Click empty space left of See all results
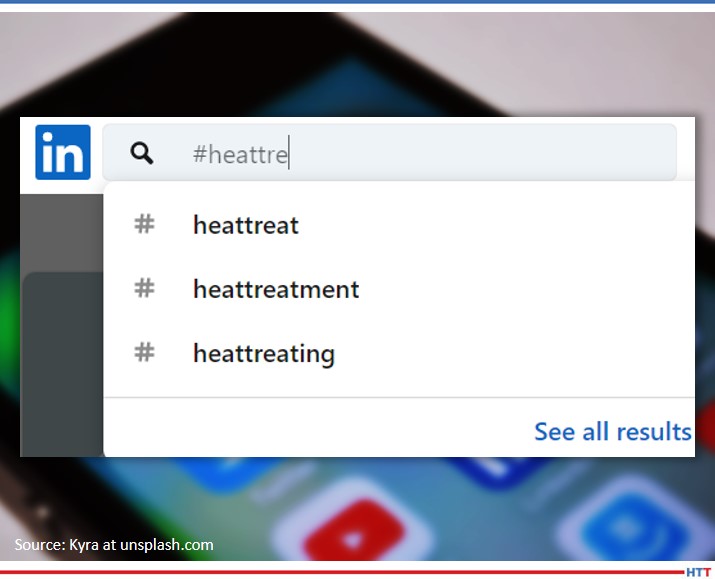The image size is (715, 579). point(300,430)
